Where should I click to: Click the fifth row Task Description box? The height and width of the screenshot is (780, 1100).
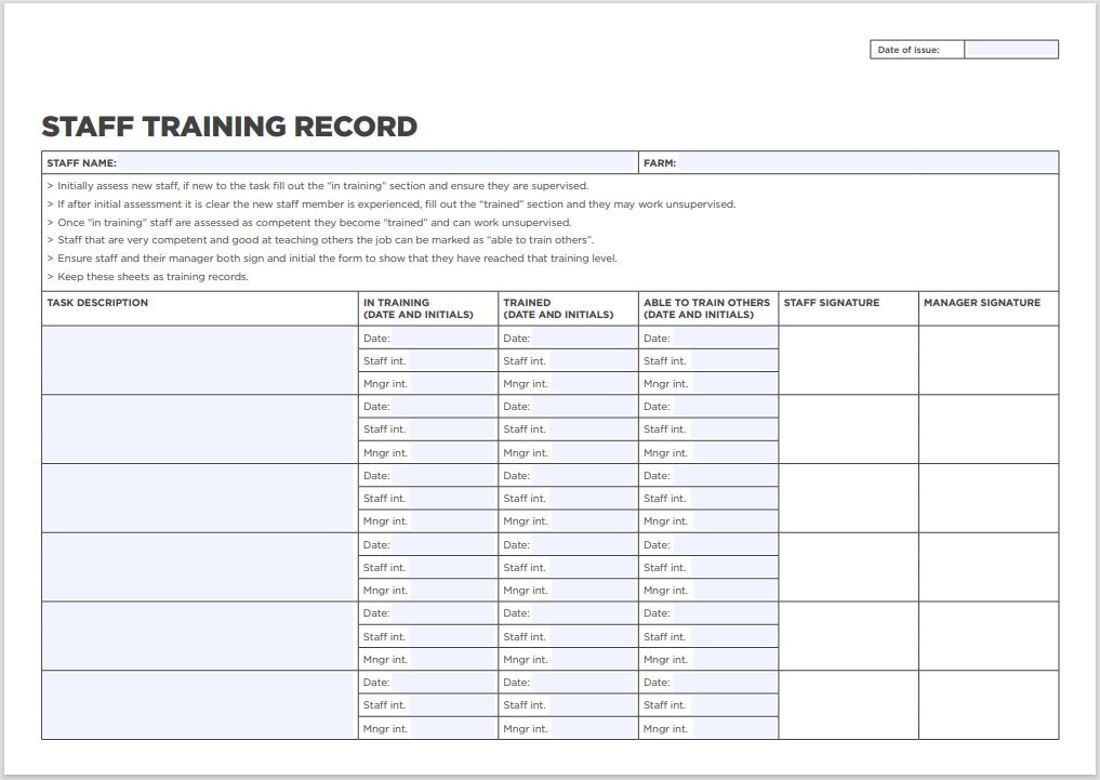200,636
